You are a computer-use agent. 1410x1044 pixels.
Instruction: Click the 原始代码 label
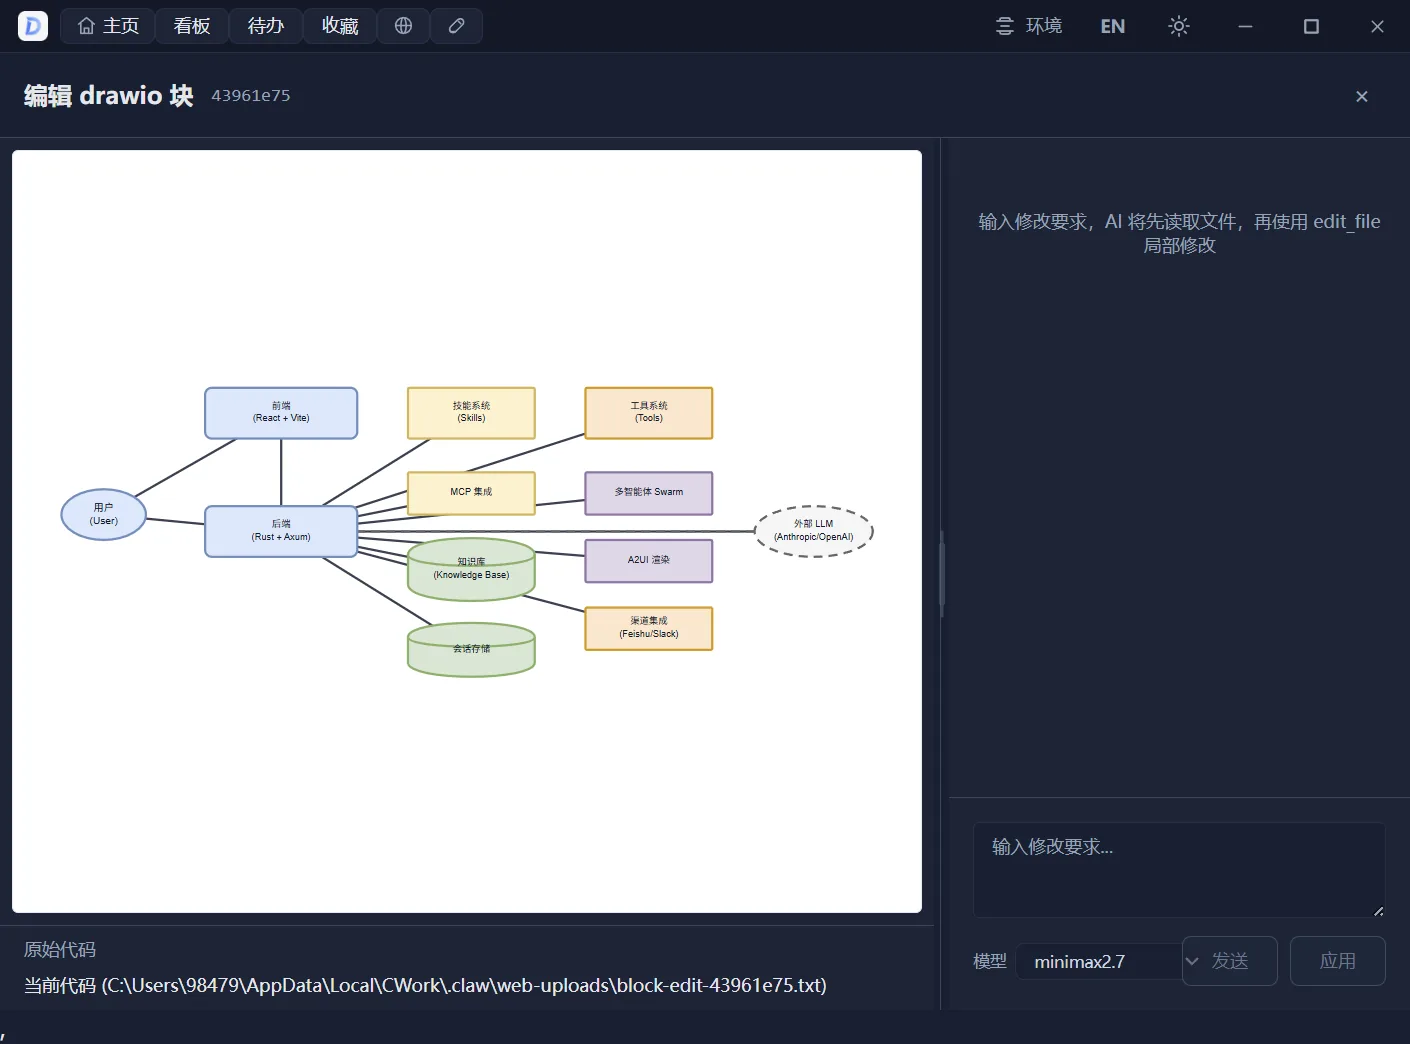click(x=60, y=950)
